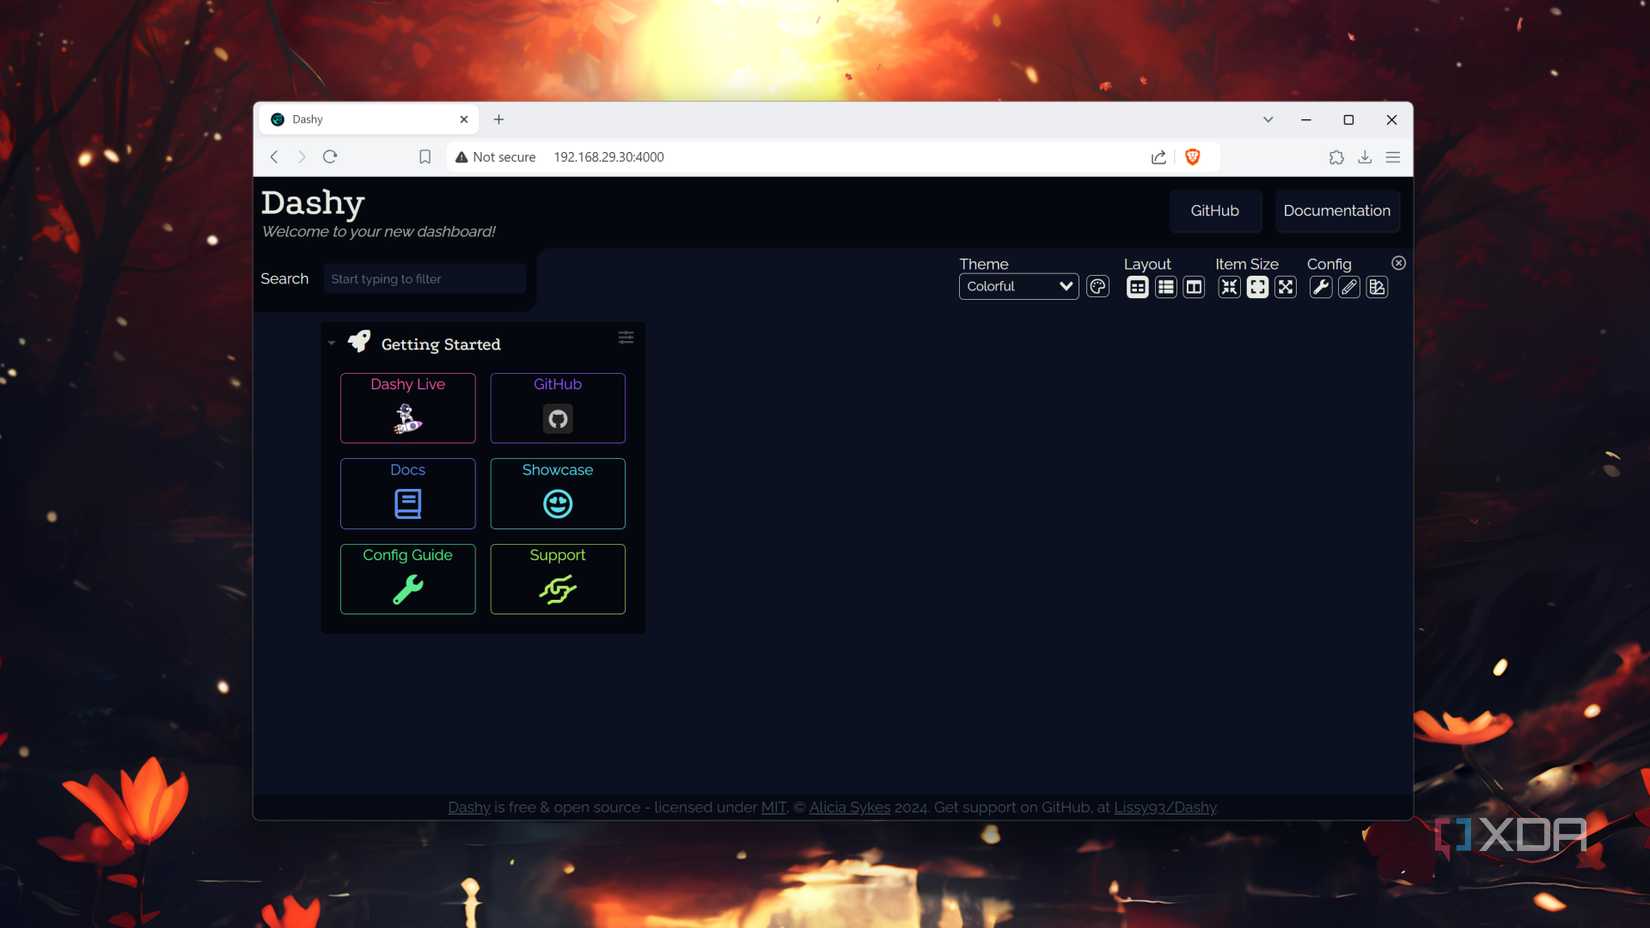
Task: Set item size to large icon
Action: [1285, 287]
